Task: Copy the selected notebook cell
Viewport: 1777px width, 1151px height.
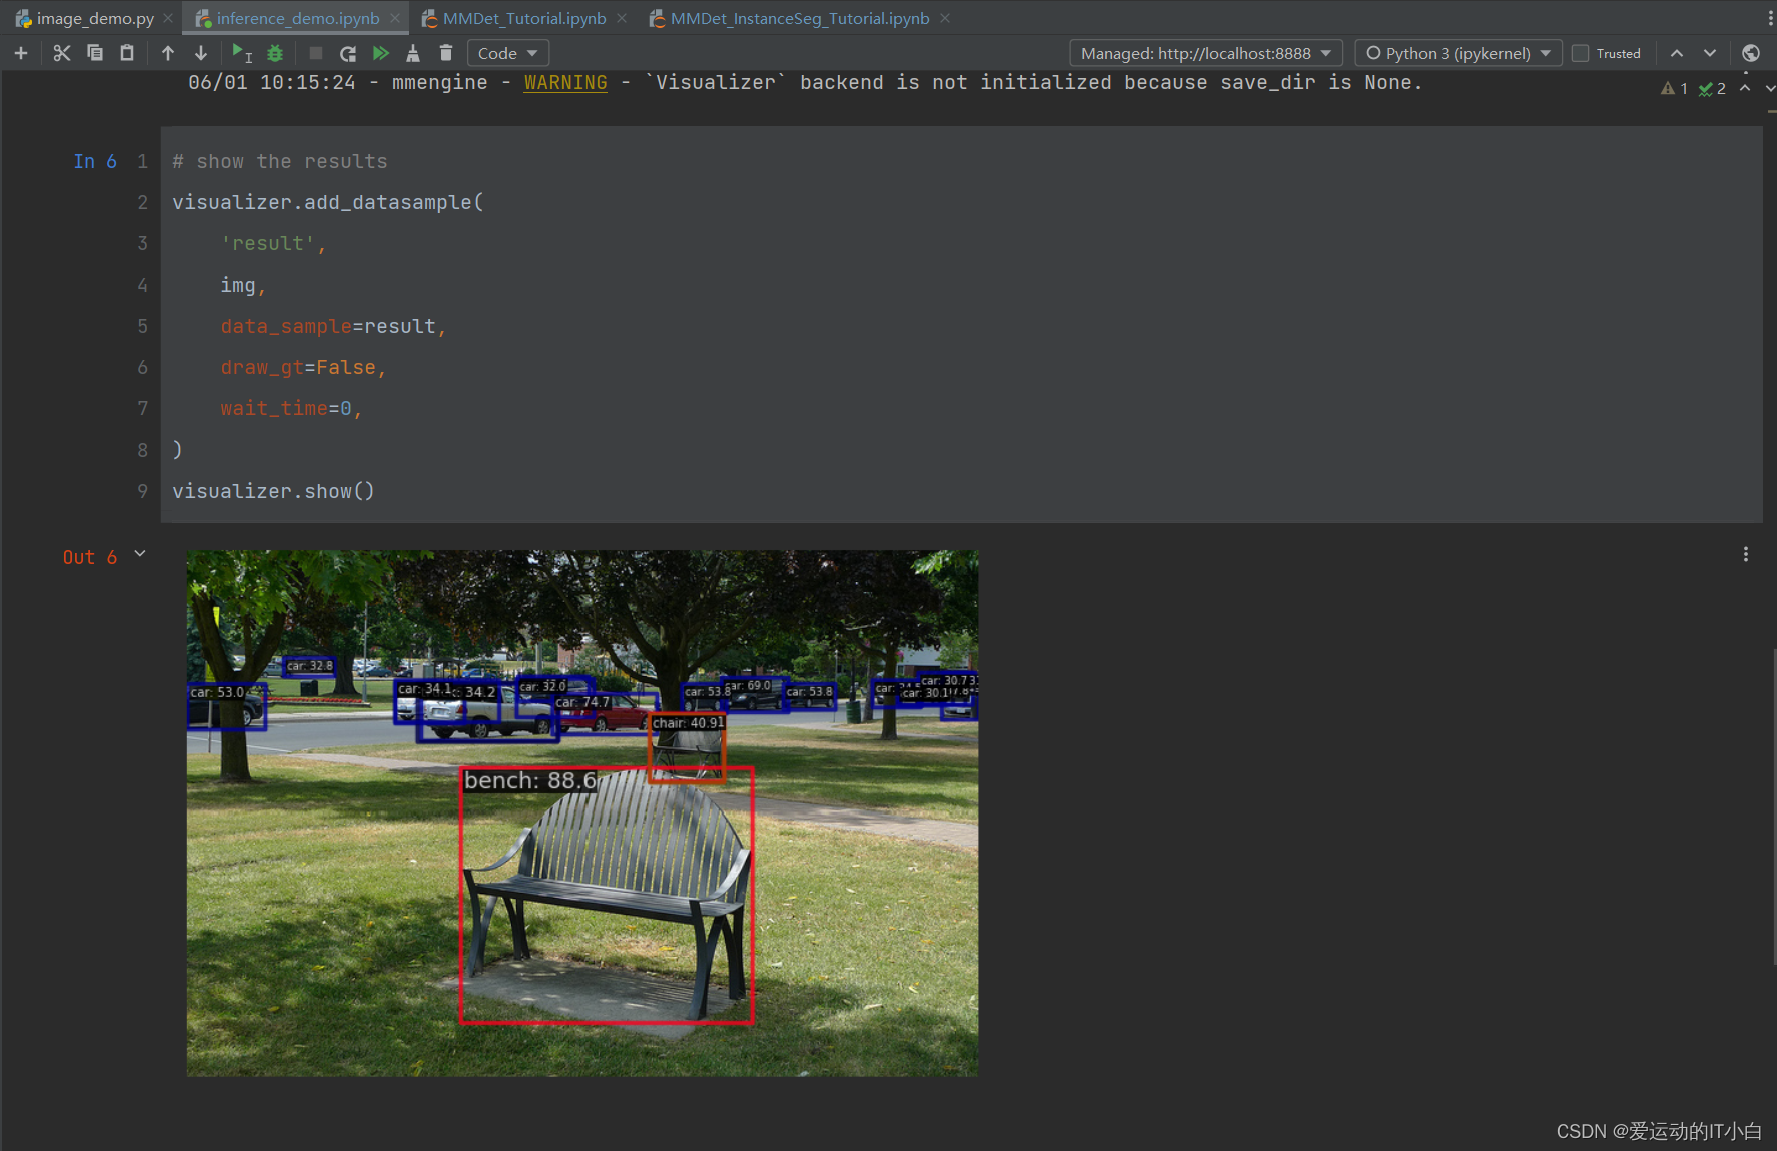Action: [95, 53]
